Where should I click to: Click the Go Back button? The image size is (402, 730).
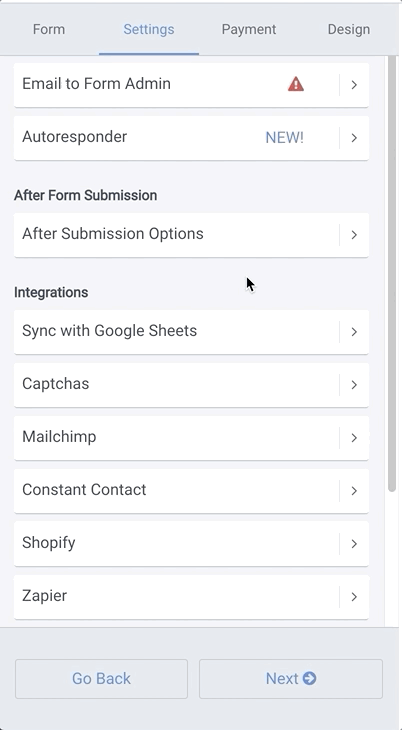101,678
